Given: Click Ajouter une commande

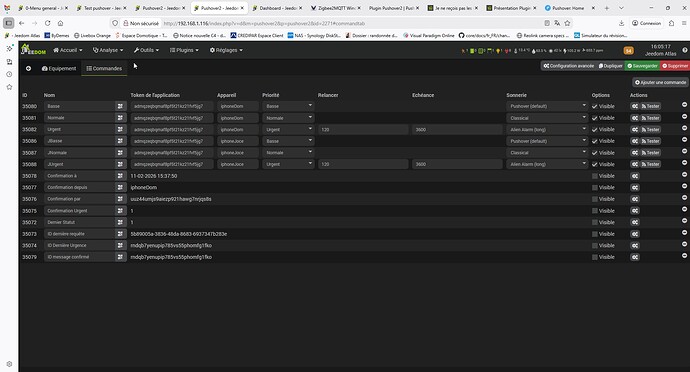Looking at the screenshot, I should tap(661, 82).
